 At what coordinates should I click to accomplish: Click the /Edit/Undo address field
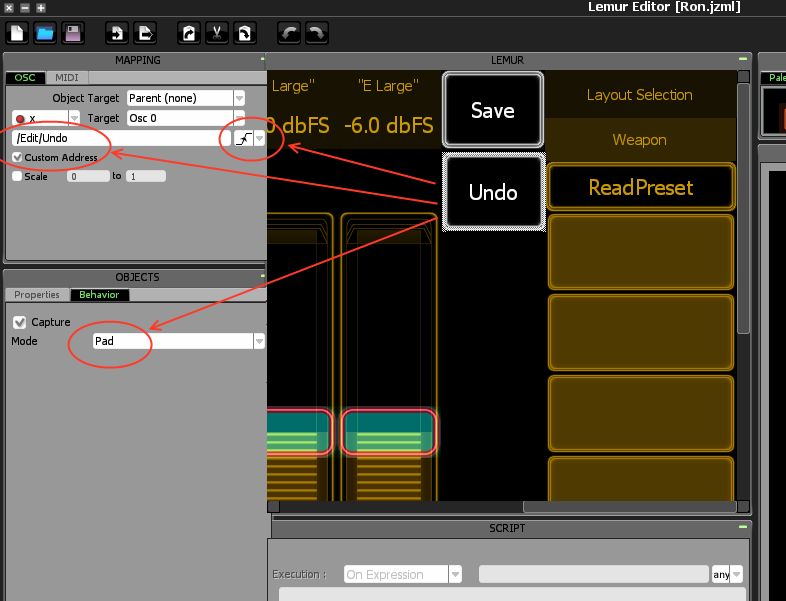tap(121, 138)
